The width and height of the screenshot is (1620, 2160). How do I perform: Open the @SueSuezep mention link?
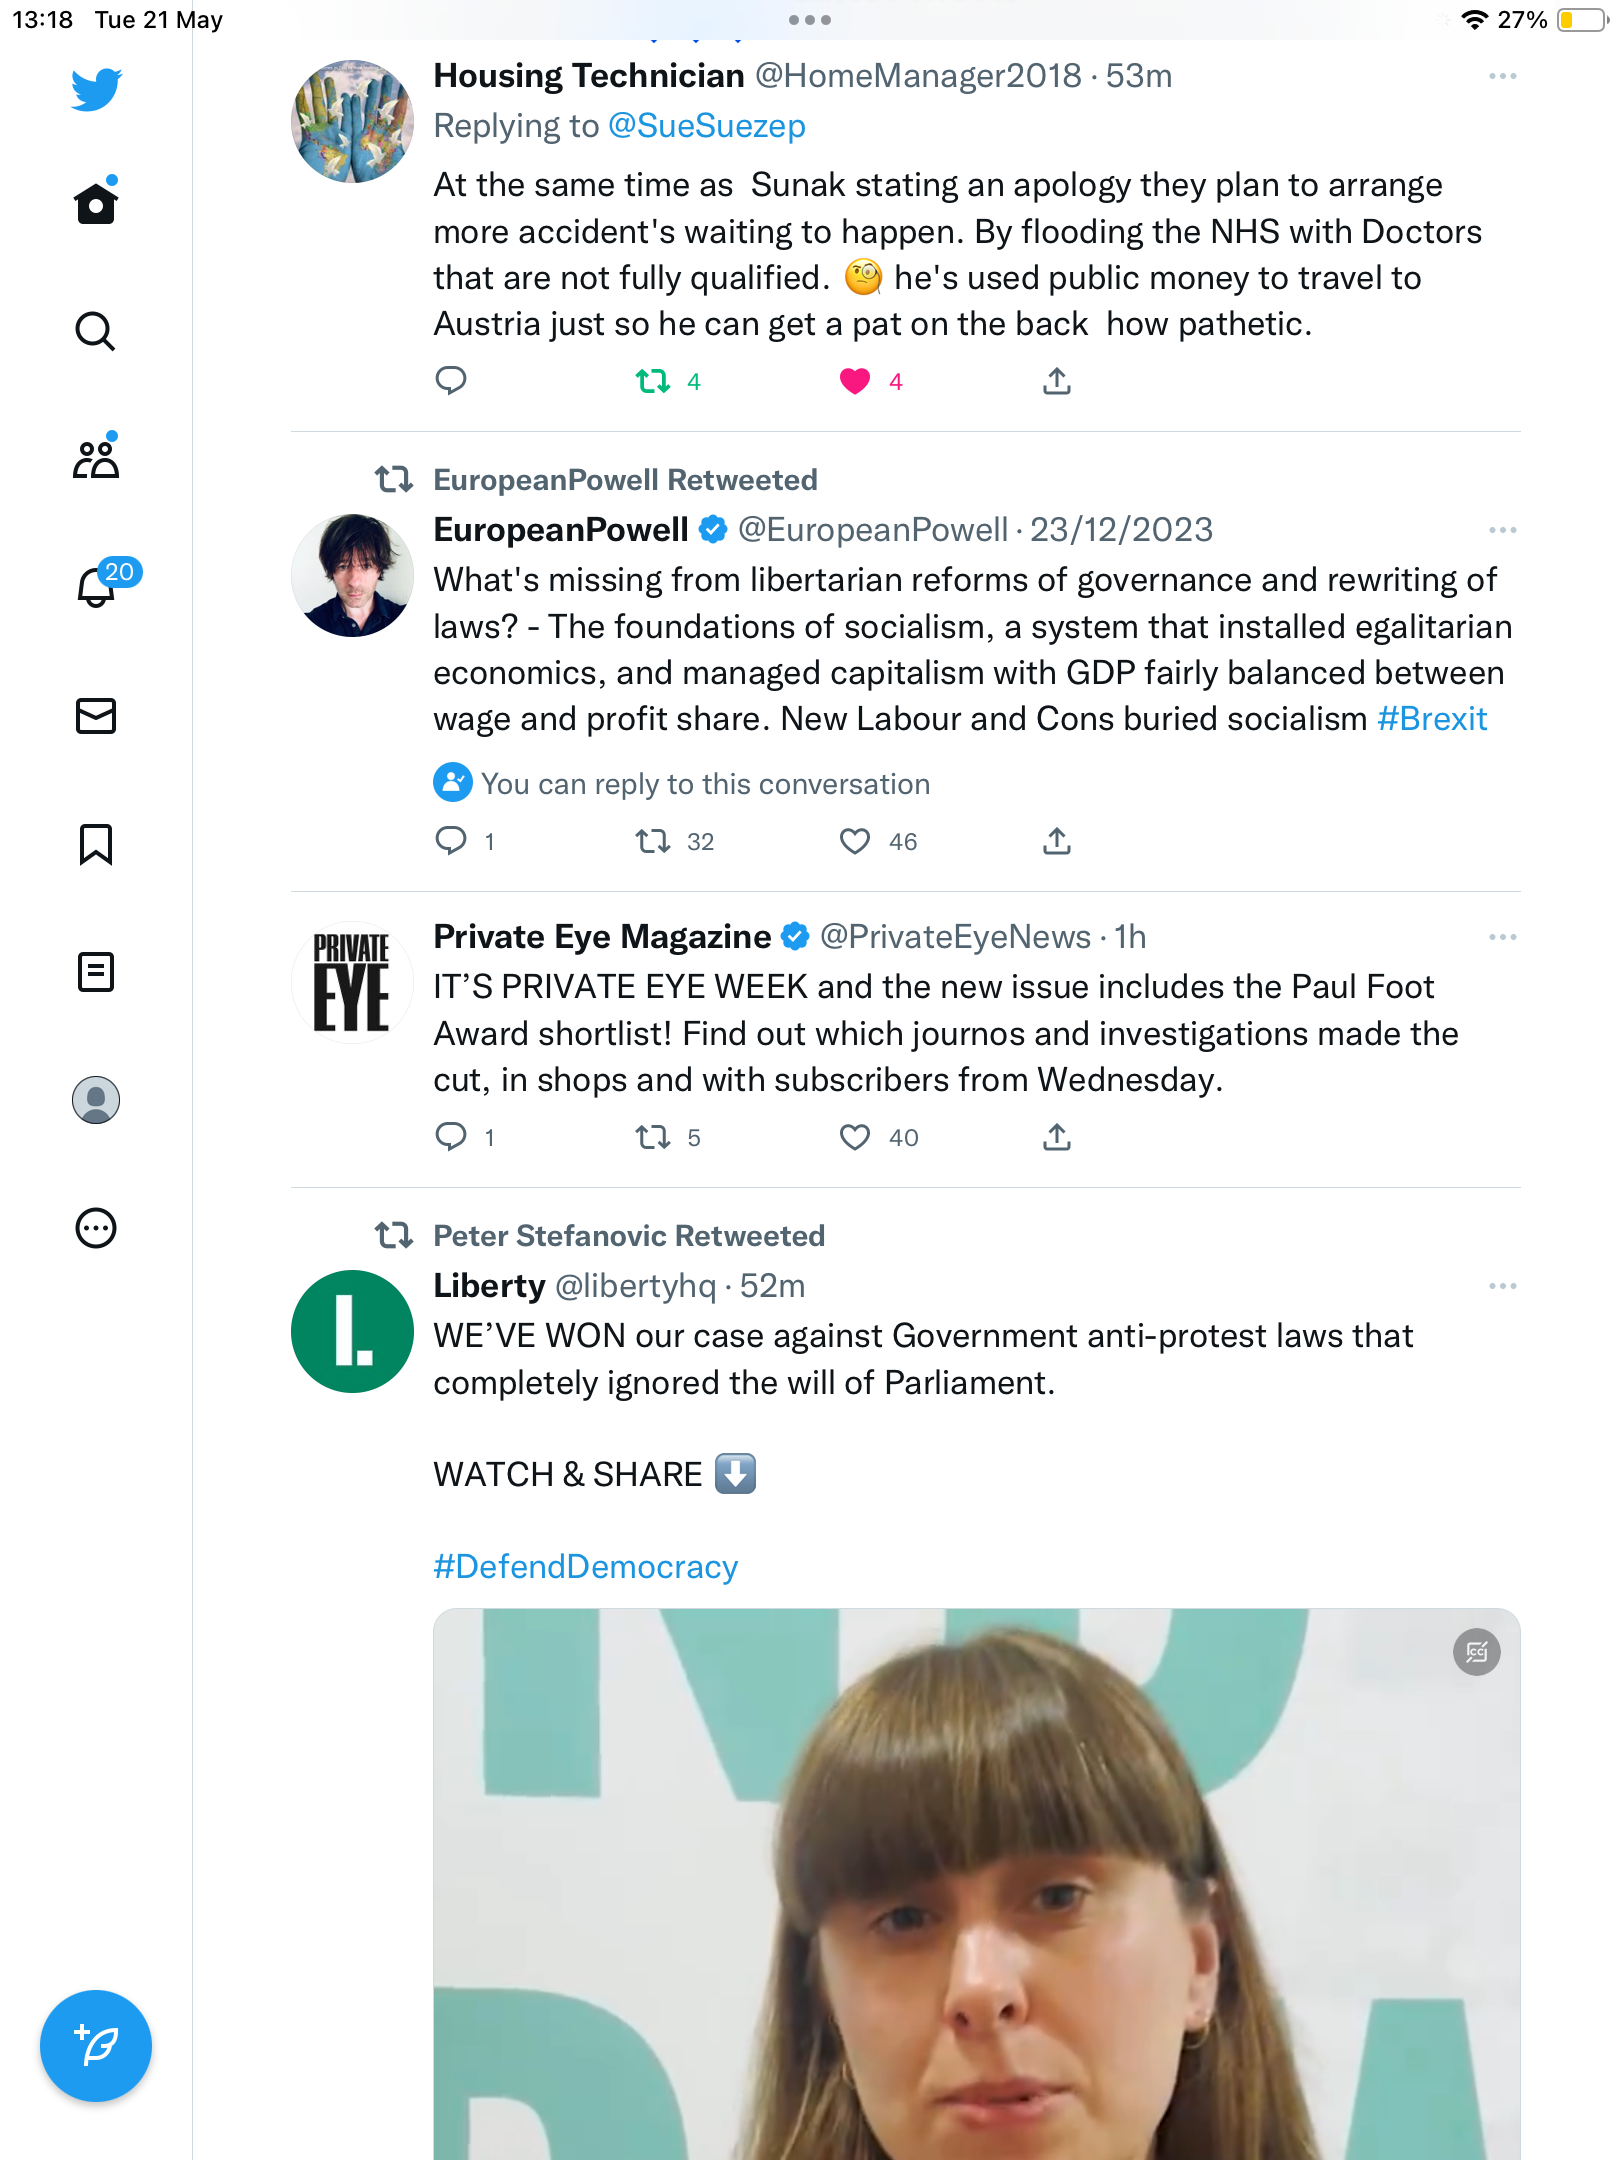click(707, 126)
